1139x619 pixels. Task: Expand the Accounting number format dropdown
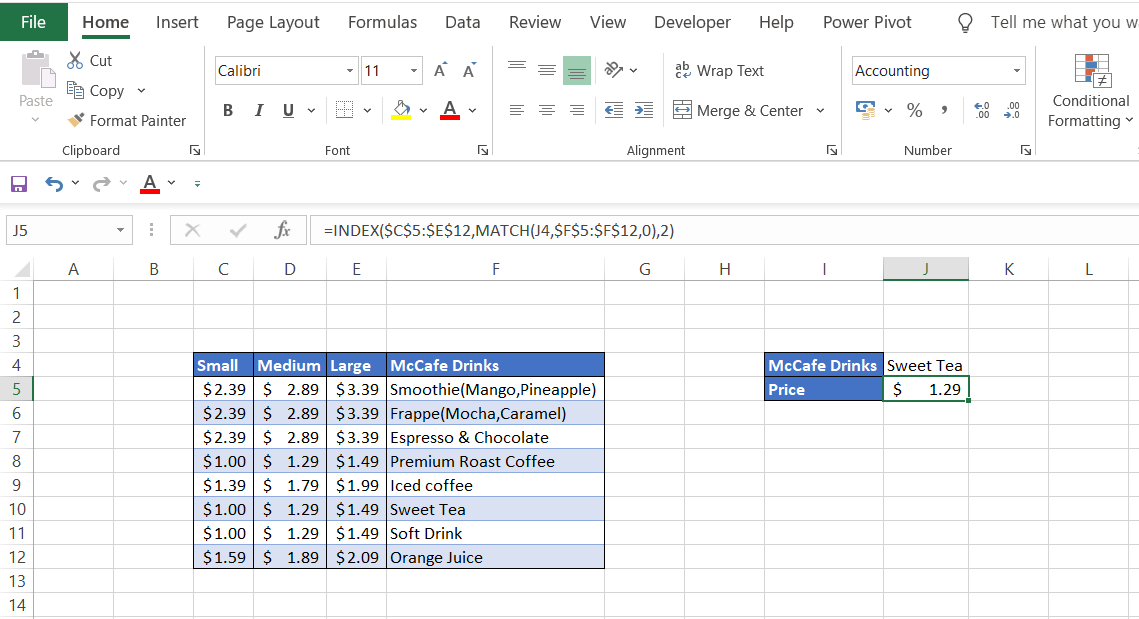click(1017, 71)
